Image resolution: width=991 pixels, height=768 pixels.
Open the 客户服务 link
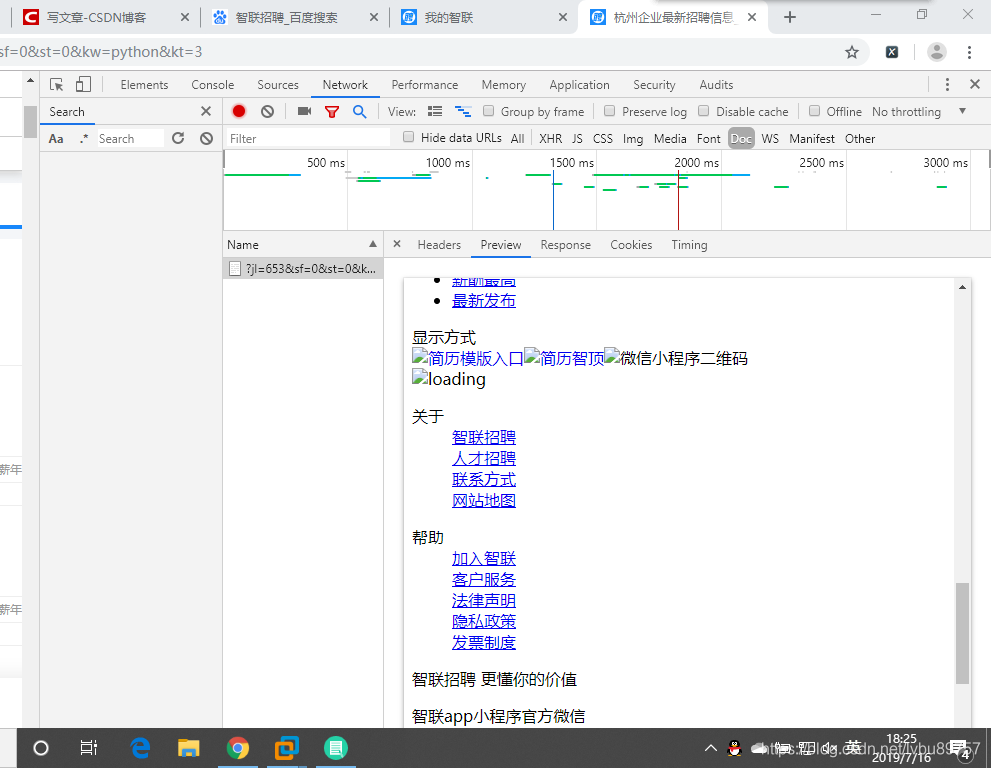pyautogui.click(x=483, y=579)
